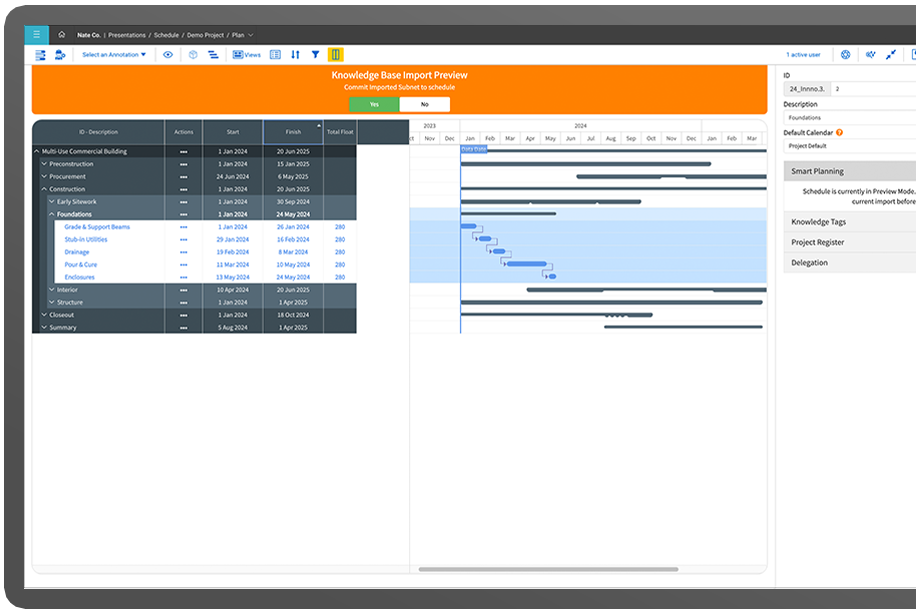Collapse the Foundations activity group
This screenshot has height=615, width=916.
click(51, 214)
